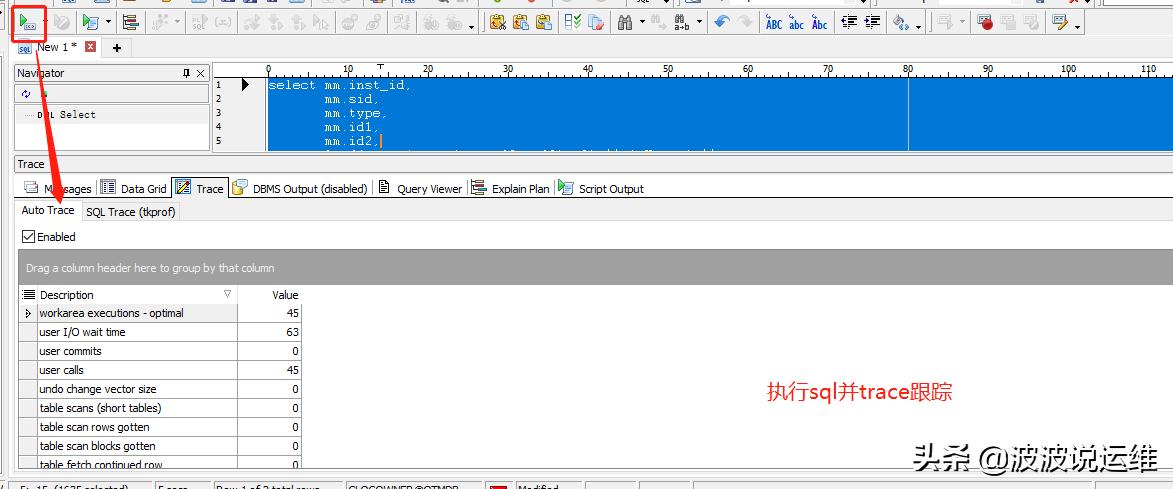Open the Replace dropdown arrow
The image size is (1173, 489).
tap(699, 22)
